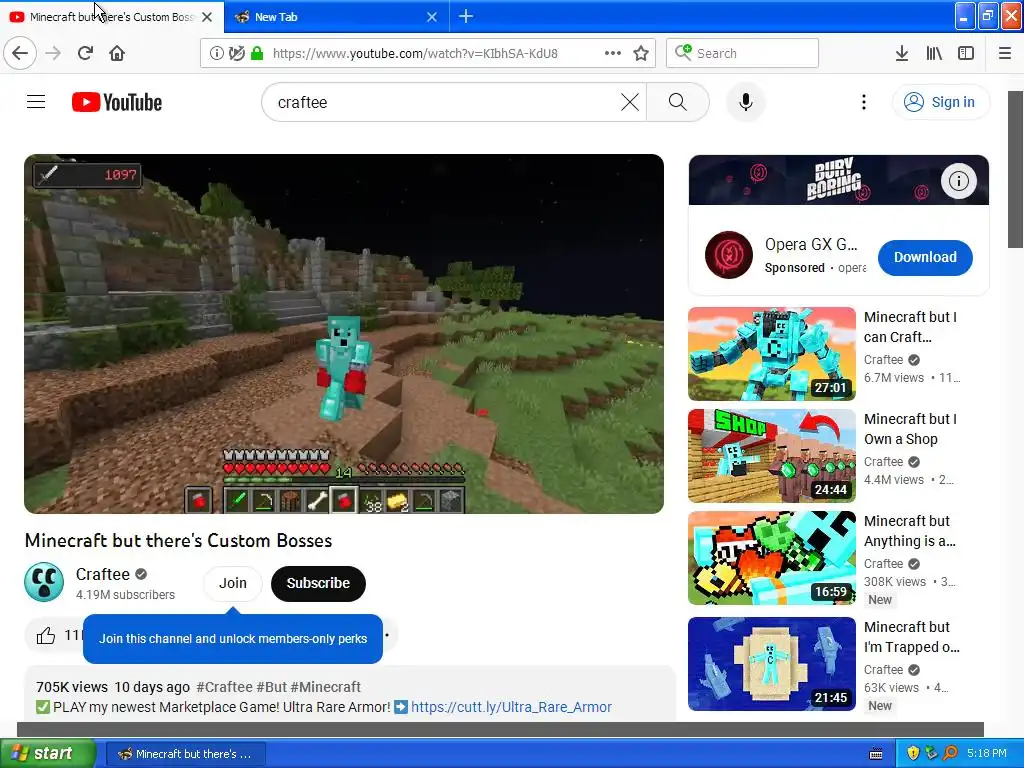1024x768 pixels.
Task: Toggle the browser sidebar icon
Action: click(966, 54)
